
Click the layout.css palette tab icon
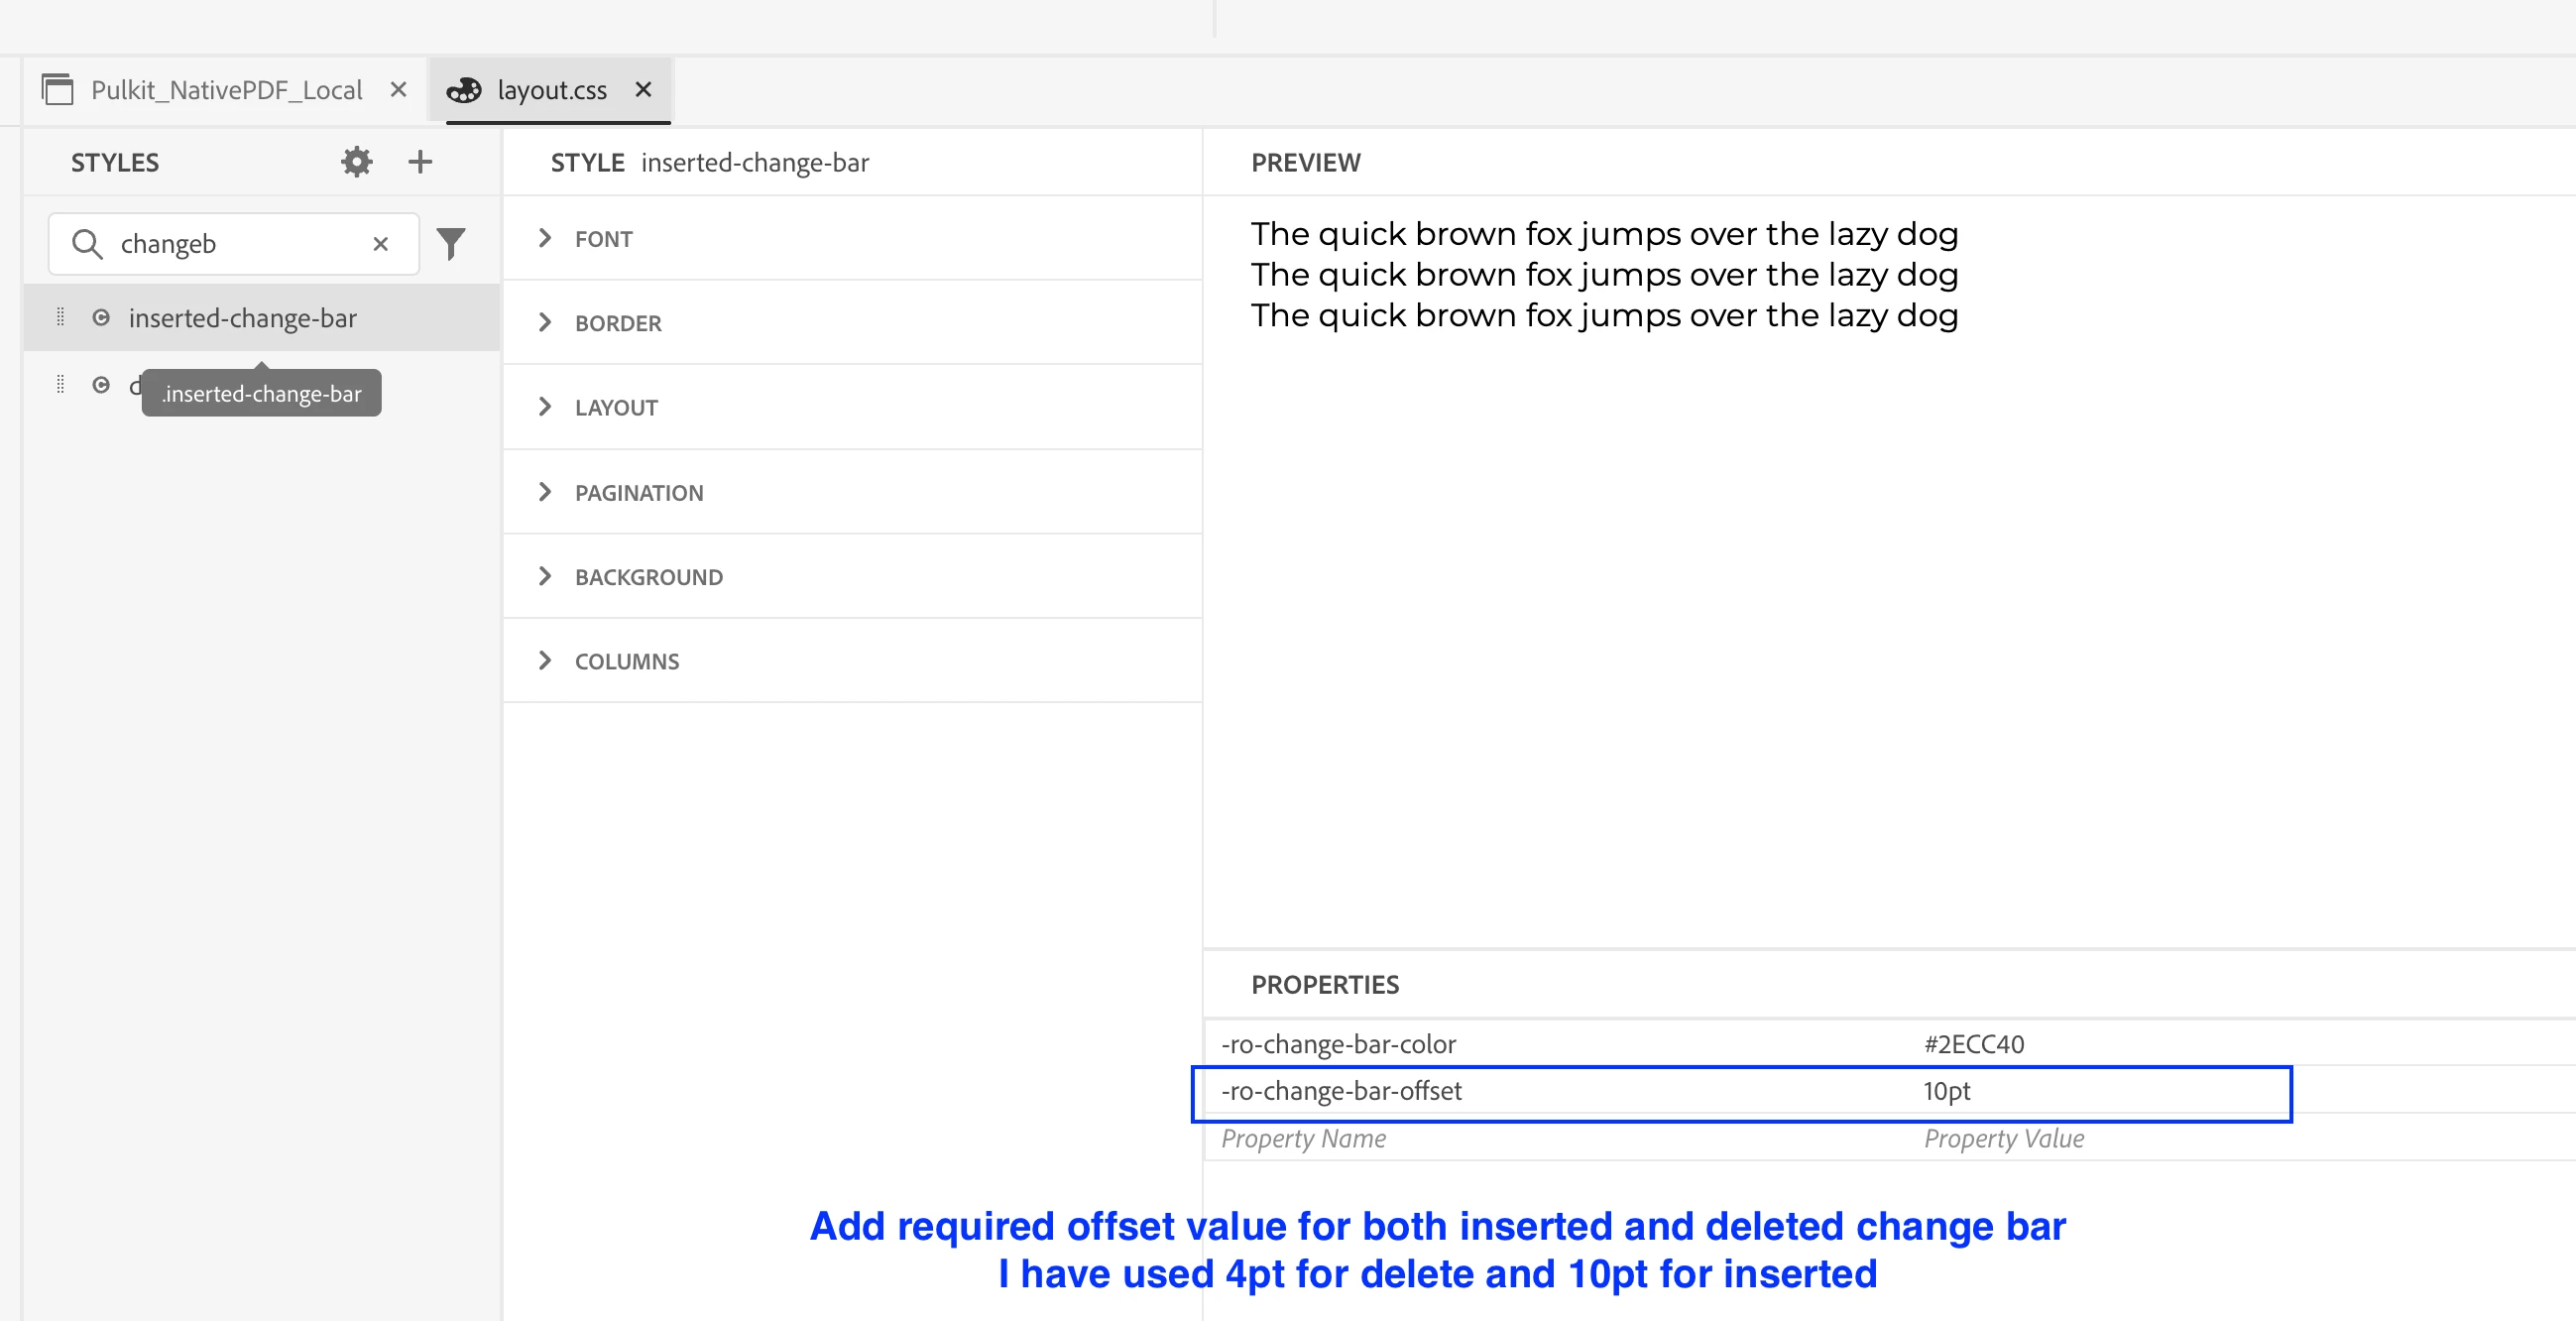pos(464,90)
